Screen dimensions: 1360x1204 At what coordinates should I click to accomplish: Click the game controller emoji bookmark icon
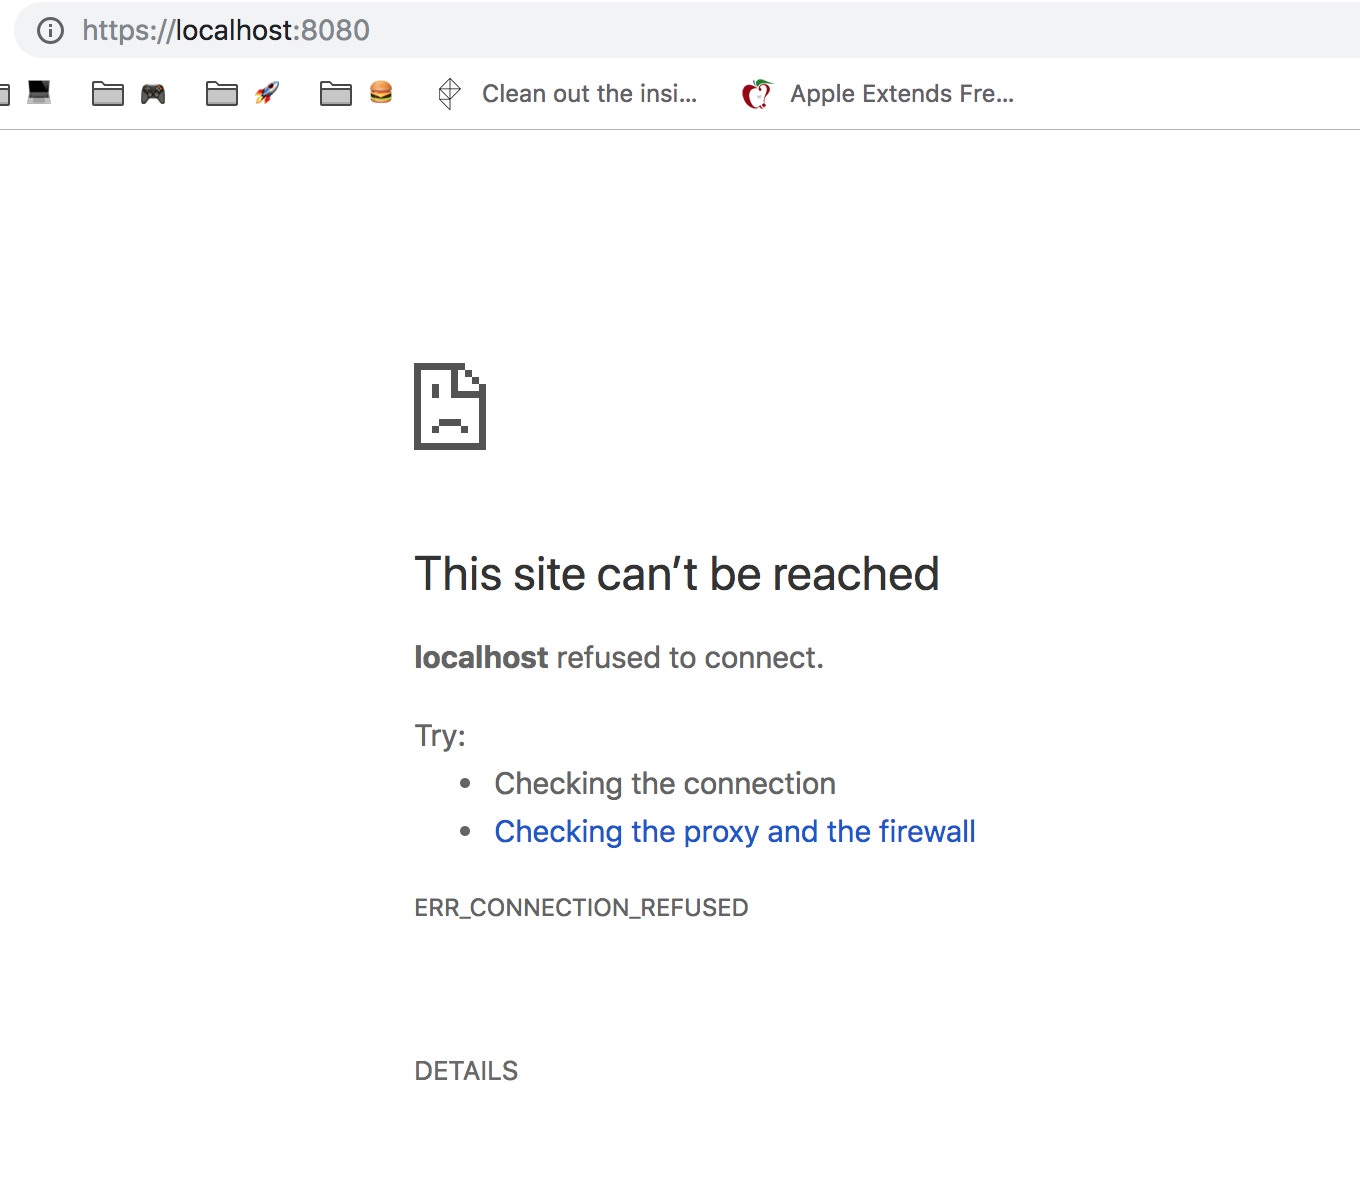click(x=153, y=93)
